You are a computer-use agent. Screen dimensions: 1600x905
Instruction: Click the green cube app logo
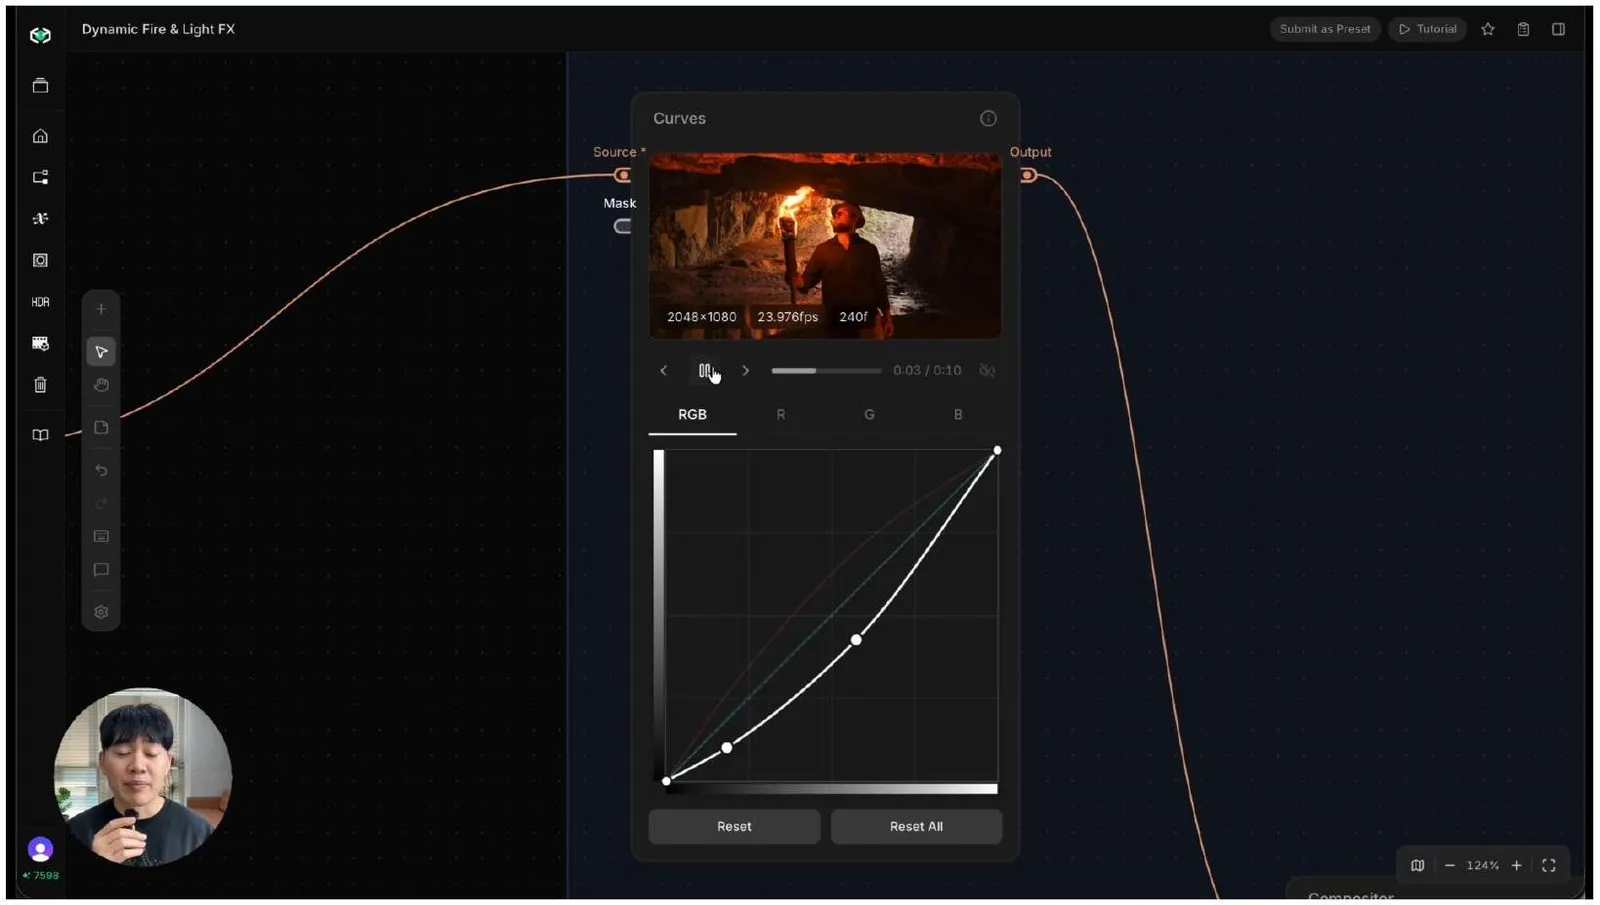(x=40, y=35)
